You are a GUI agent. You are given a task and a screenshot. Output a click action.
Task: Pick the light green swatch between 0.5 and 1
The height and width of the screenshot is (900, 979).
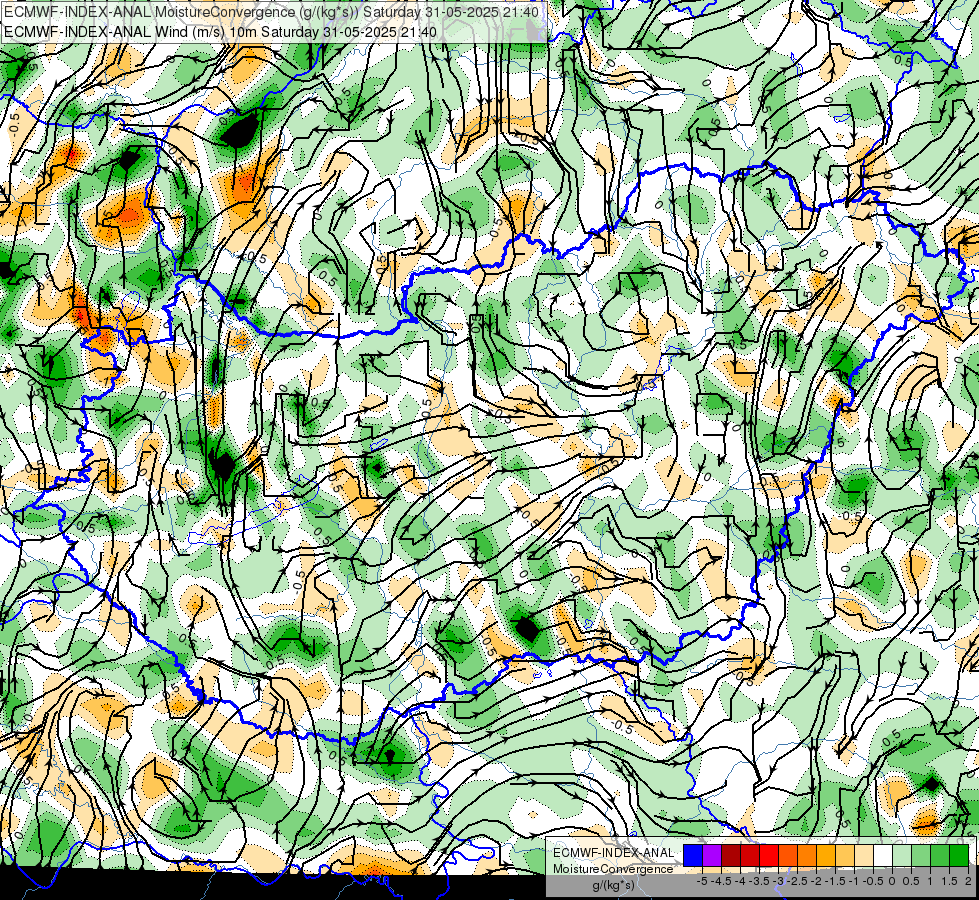(x=921, y=855)
